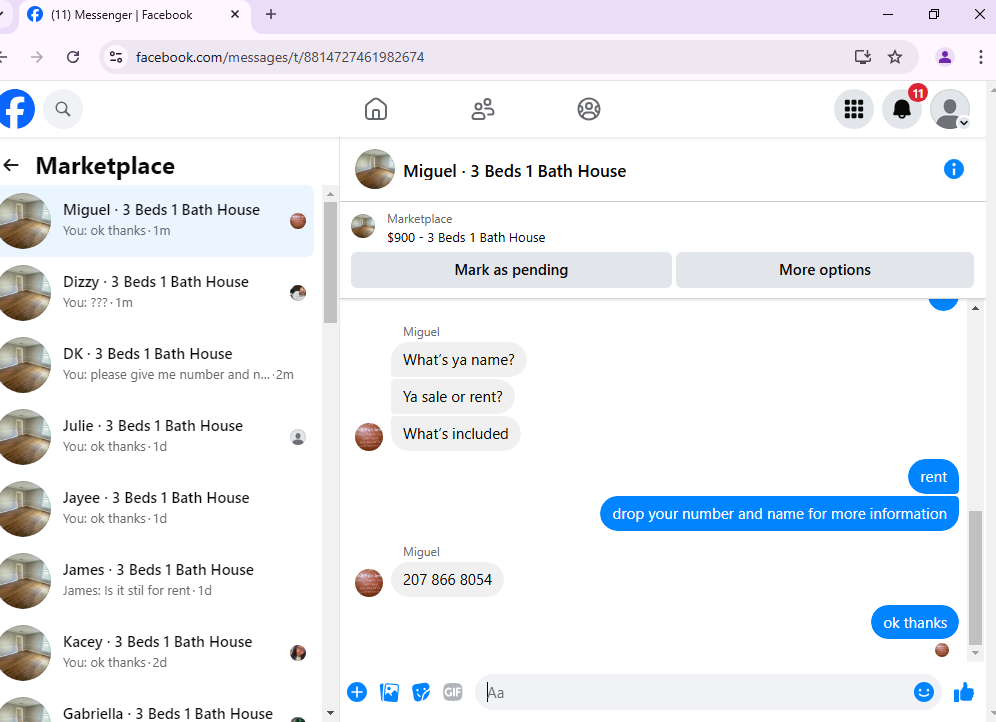Image resolution: width=996 pixels, height=722 pixels.
Task: Open Chrome three-dot menu
Action: point(981,57)
